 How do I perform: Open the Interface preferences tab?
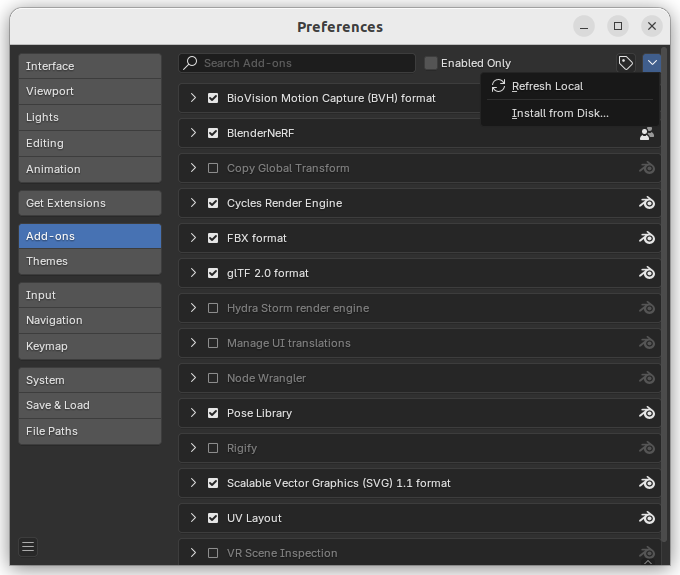[x=90, y=66]
